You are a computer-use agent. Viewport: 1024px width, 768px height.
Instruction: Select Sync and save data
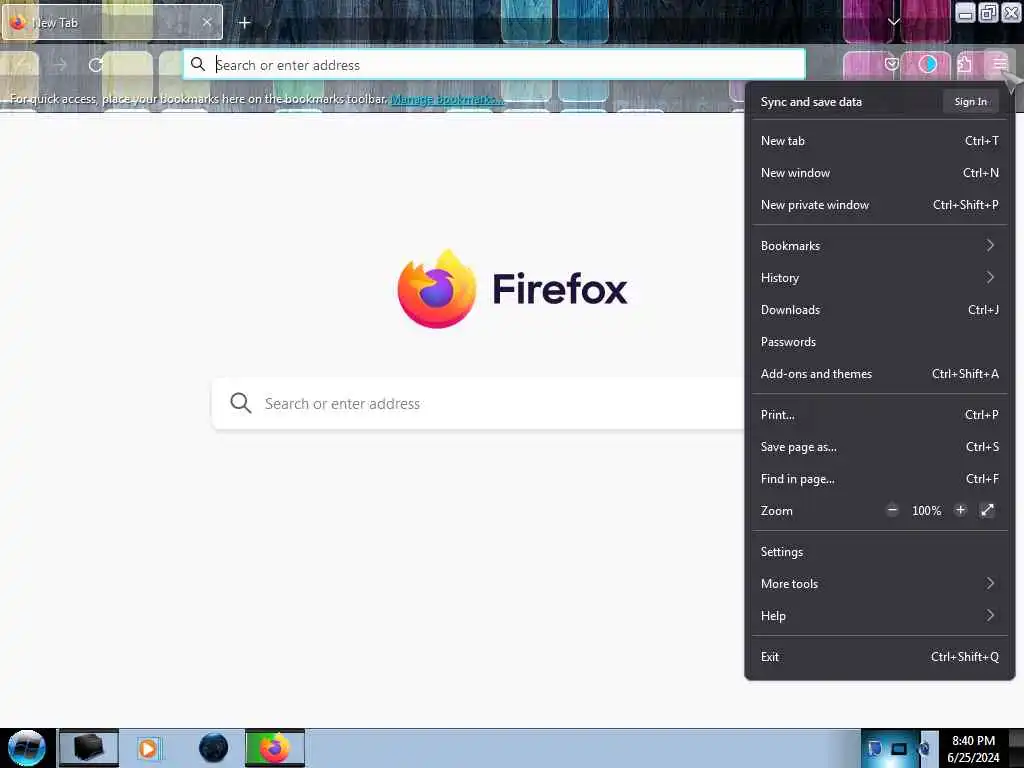point(811,101)
